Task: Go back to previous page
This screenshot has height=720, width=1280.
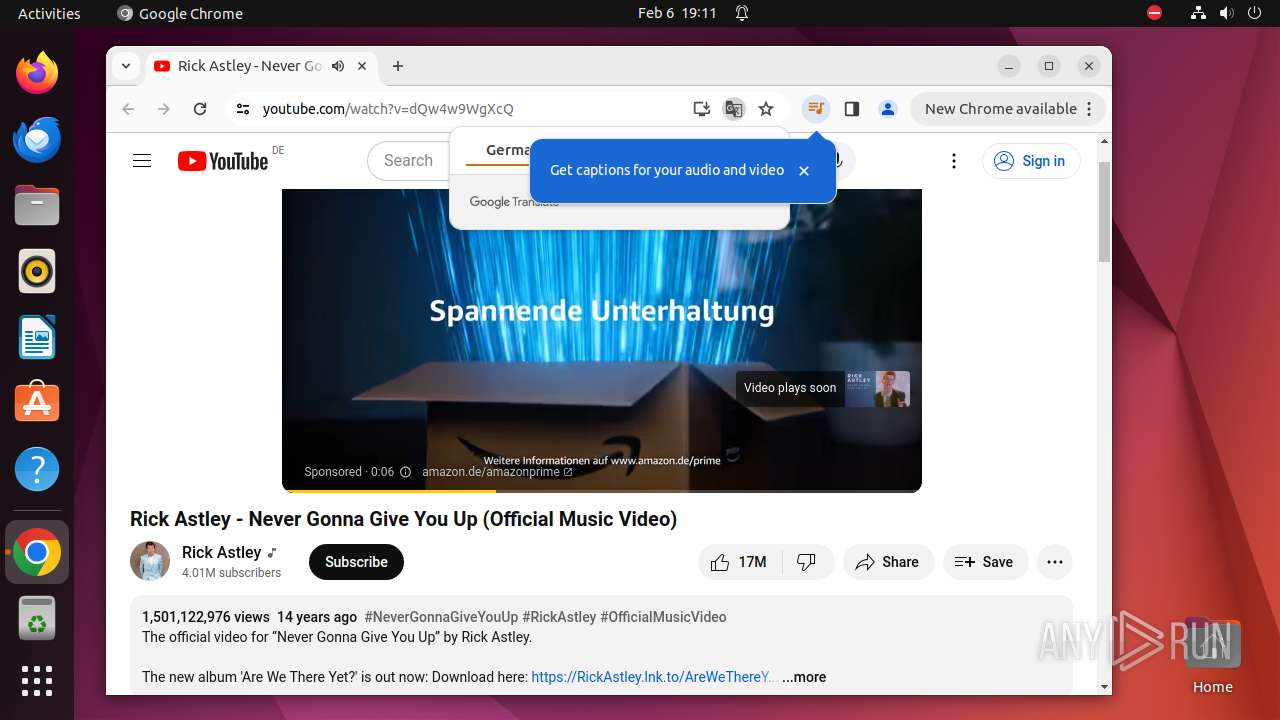Action: tap(128, 109)
